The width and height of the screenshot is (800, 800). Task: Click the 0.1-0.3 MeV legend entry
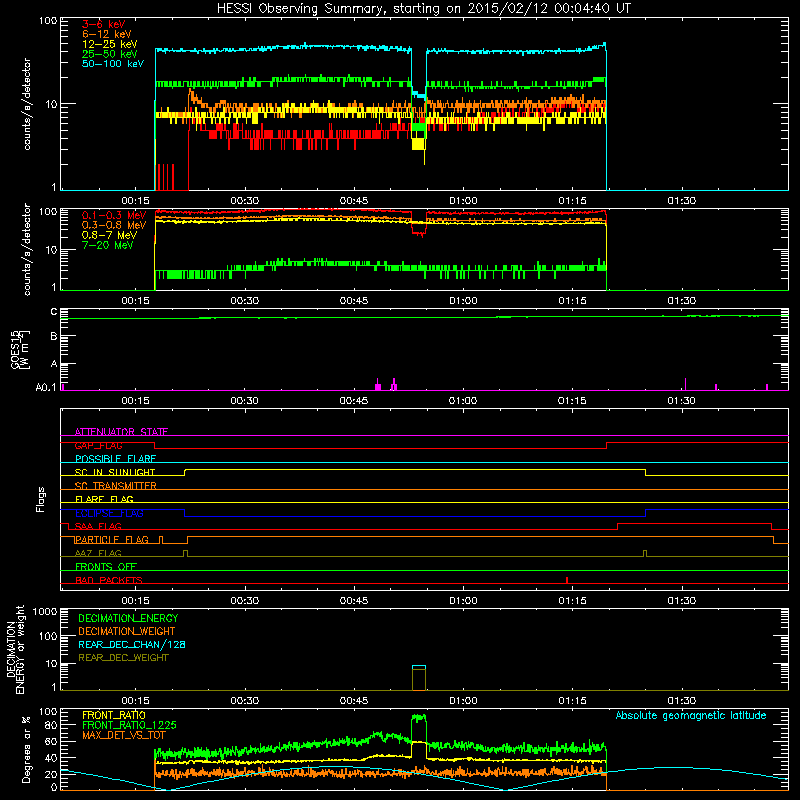[113, 215]
